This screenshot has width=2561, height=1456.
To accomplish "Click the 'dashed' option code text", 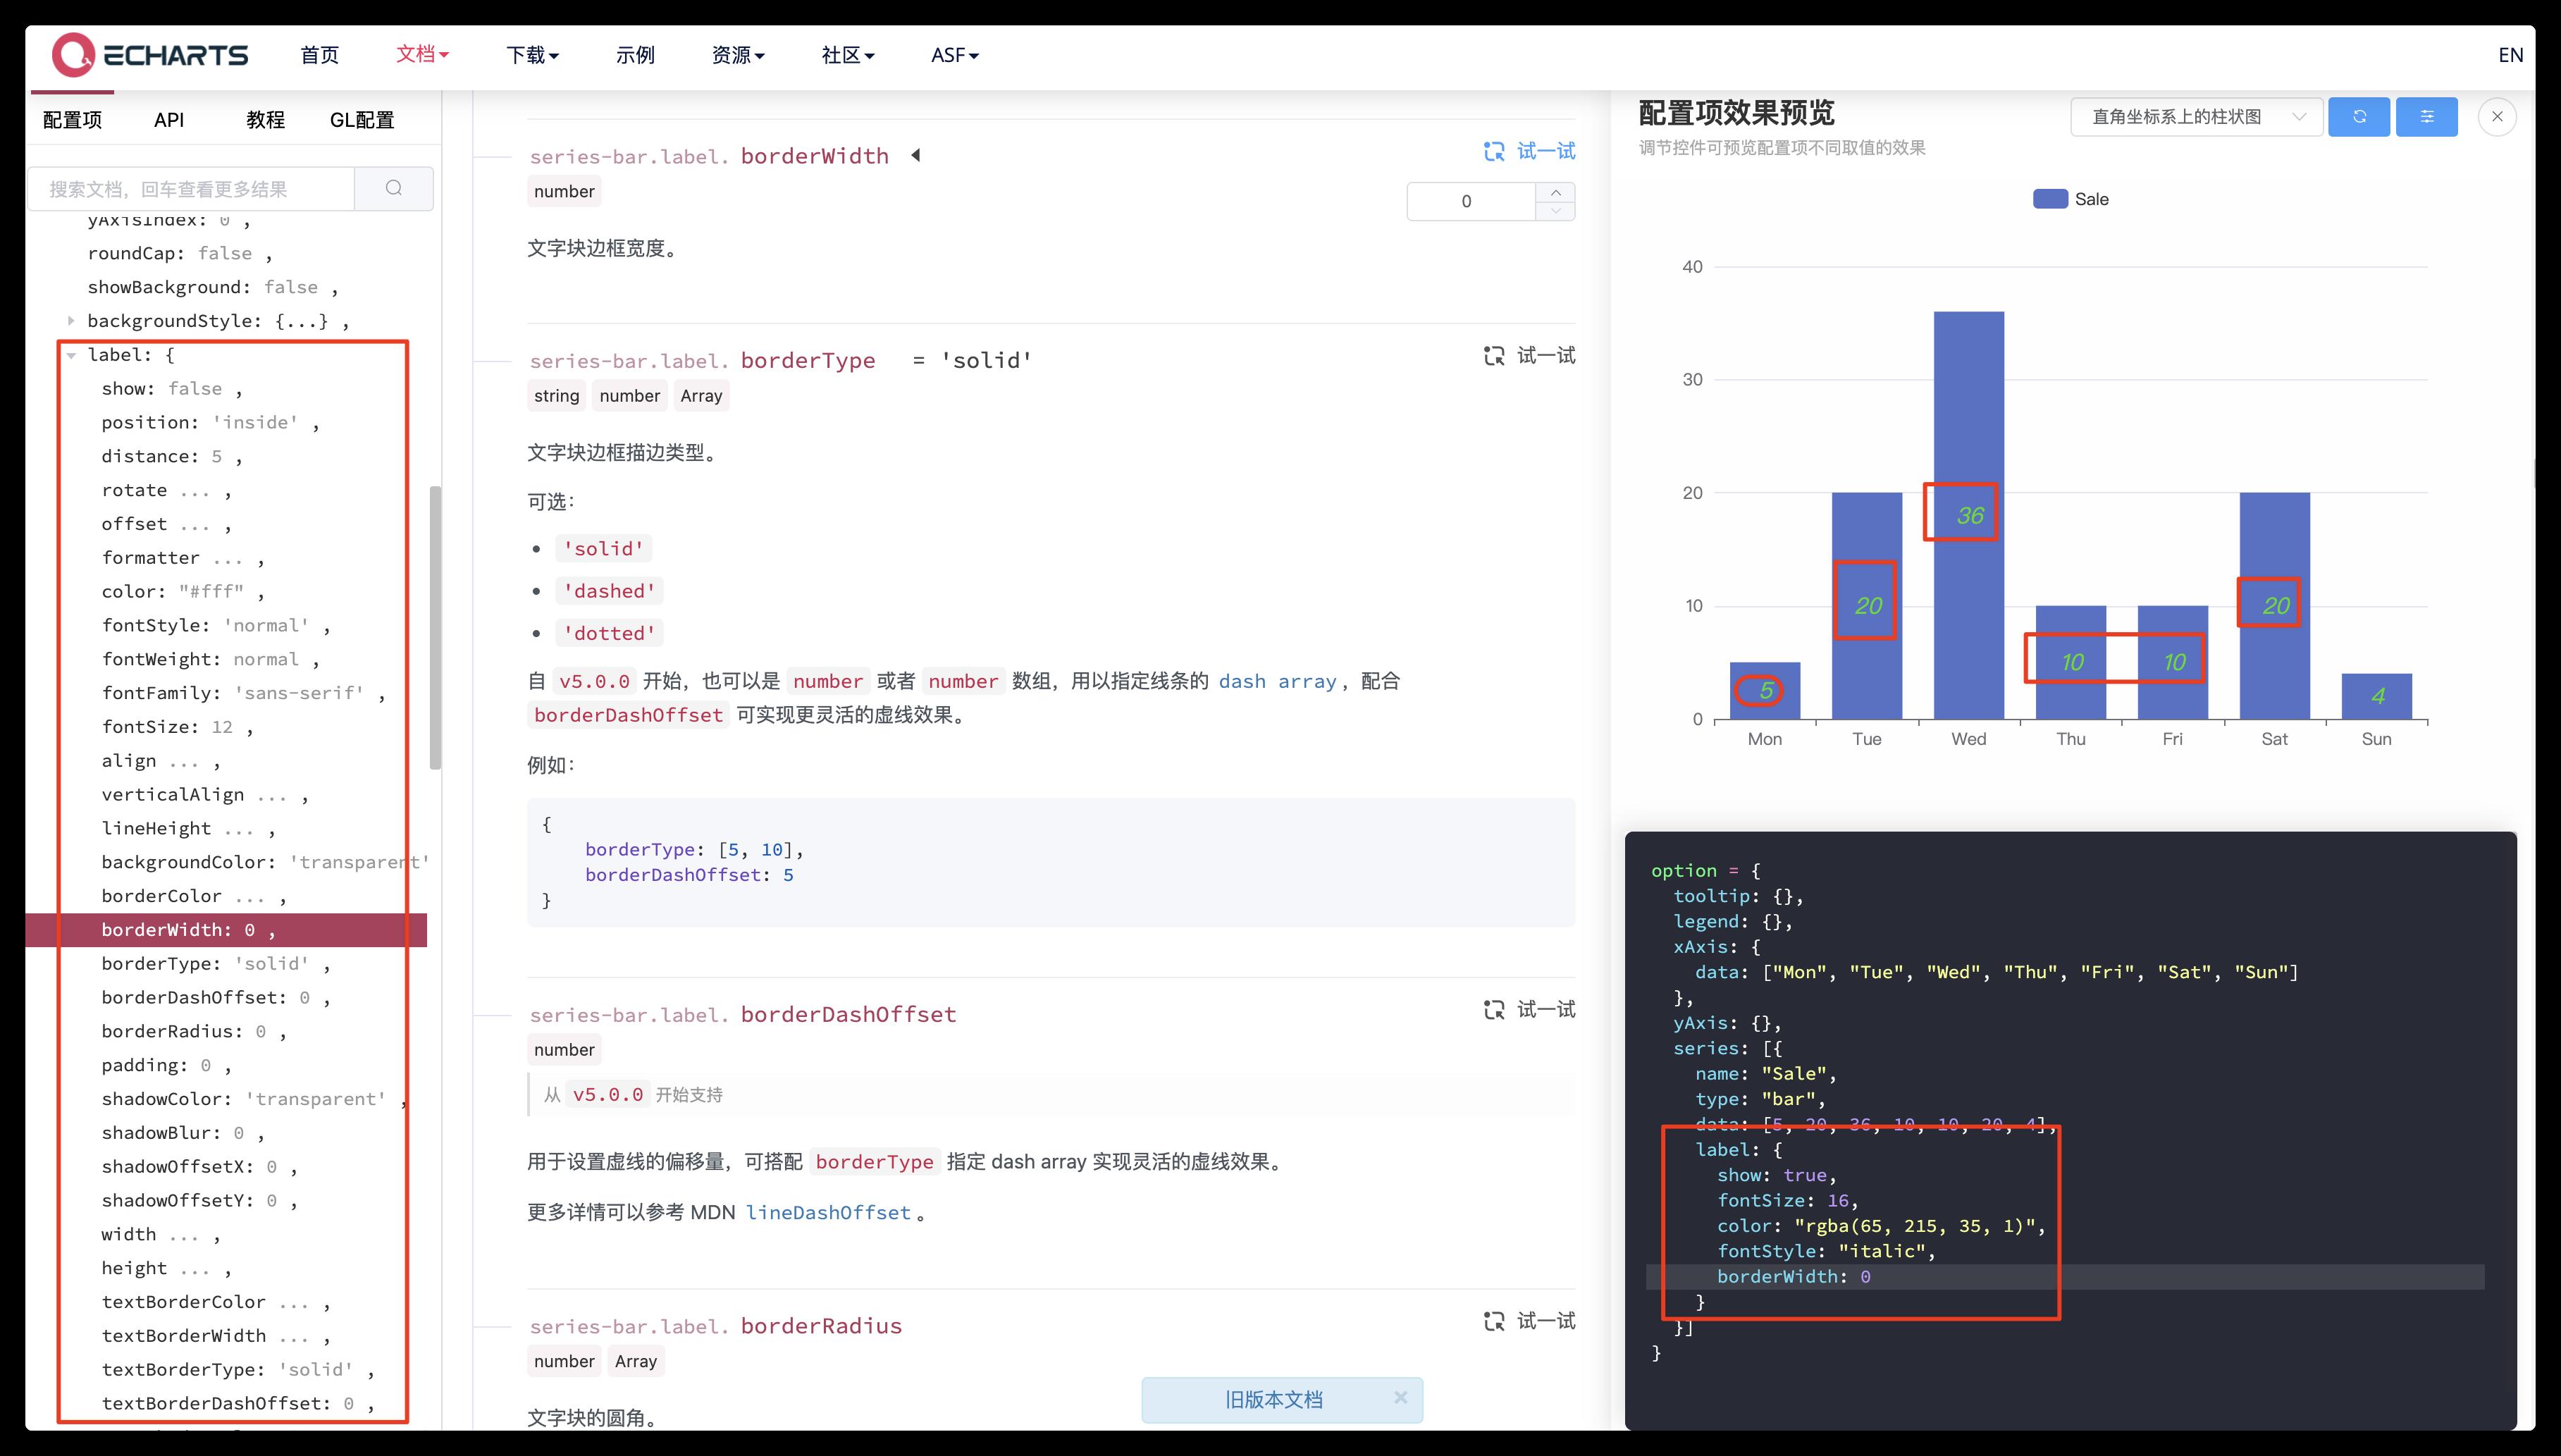I will click(609, 591).
